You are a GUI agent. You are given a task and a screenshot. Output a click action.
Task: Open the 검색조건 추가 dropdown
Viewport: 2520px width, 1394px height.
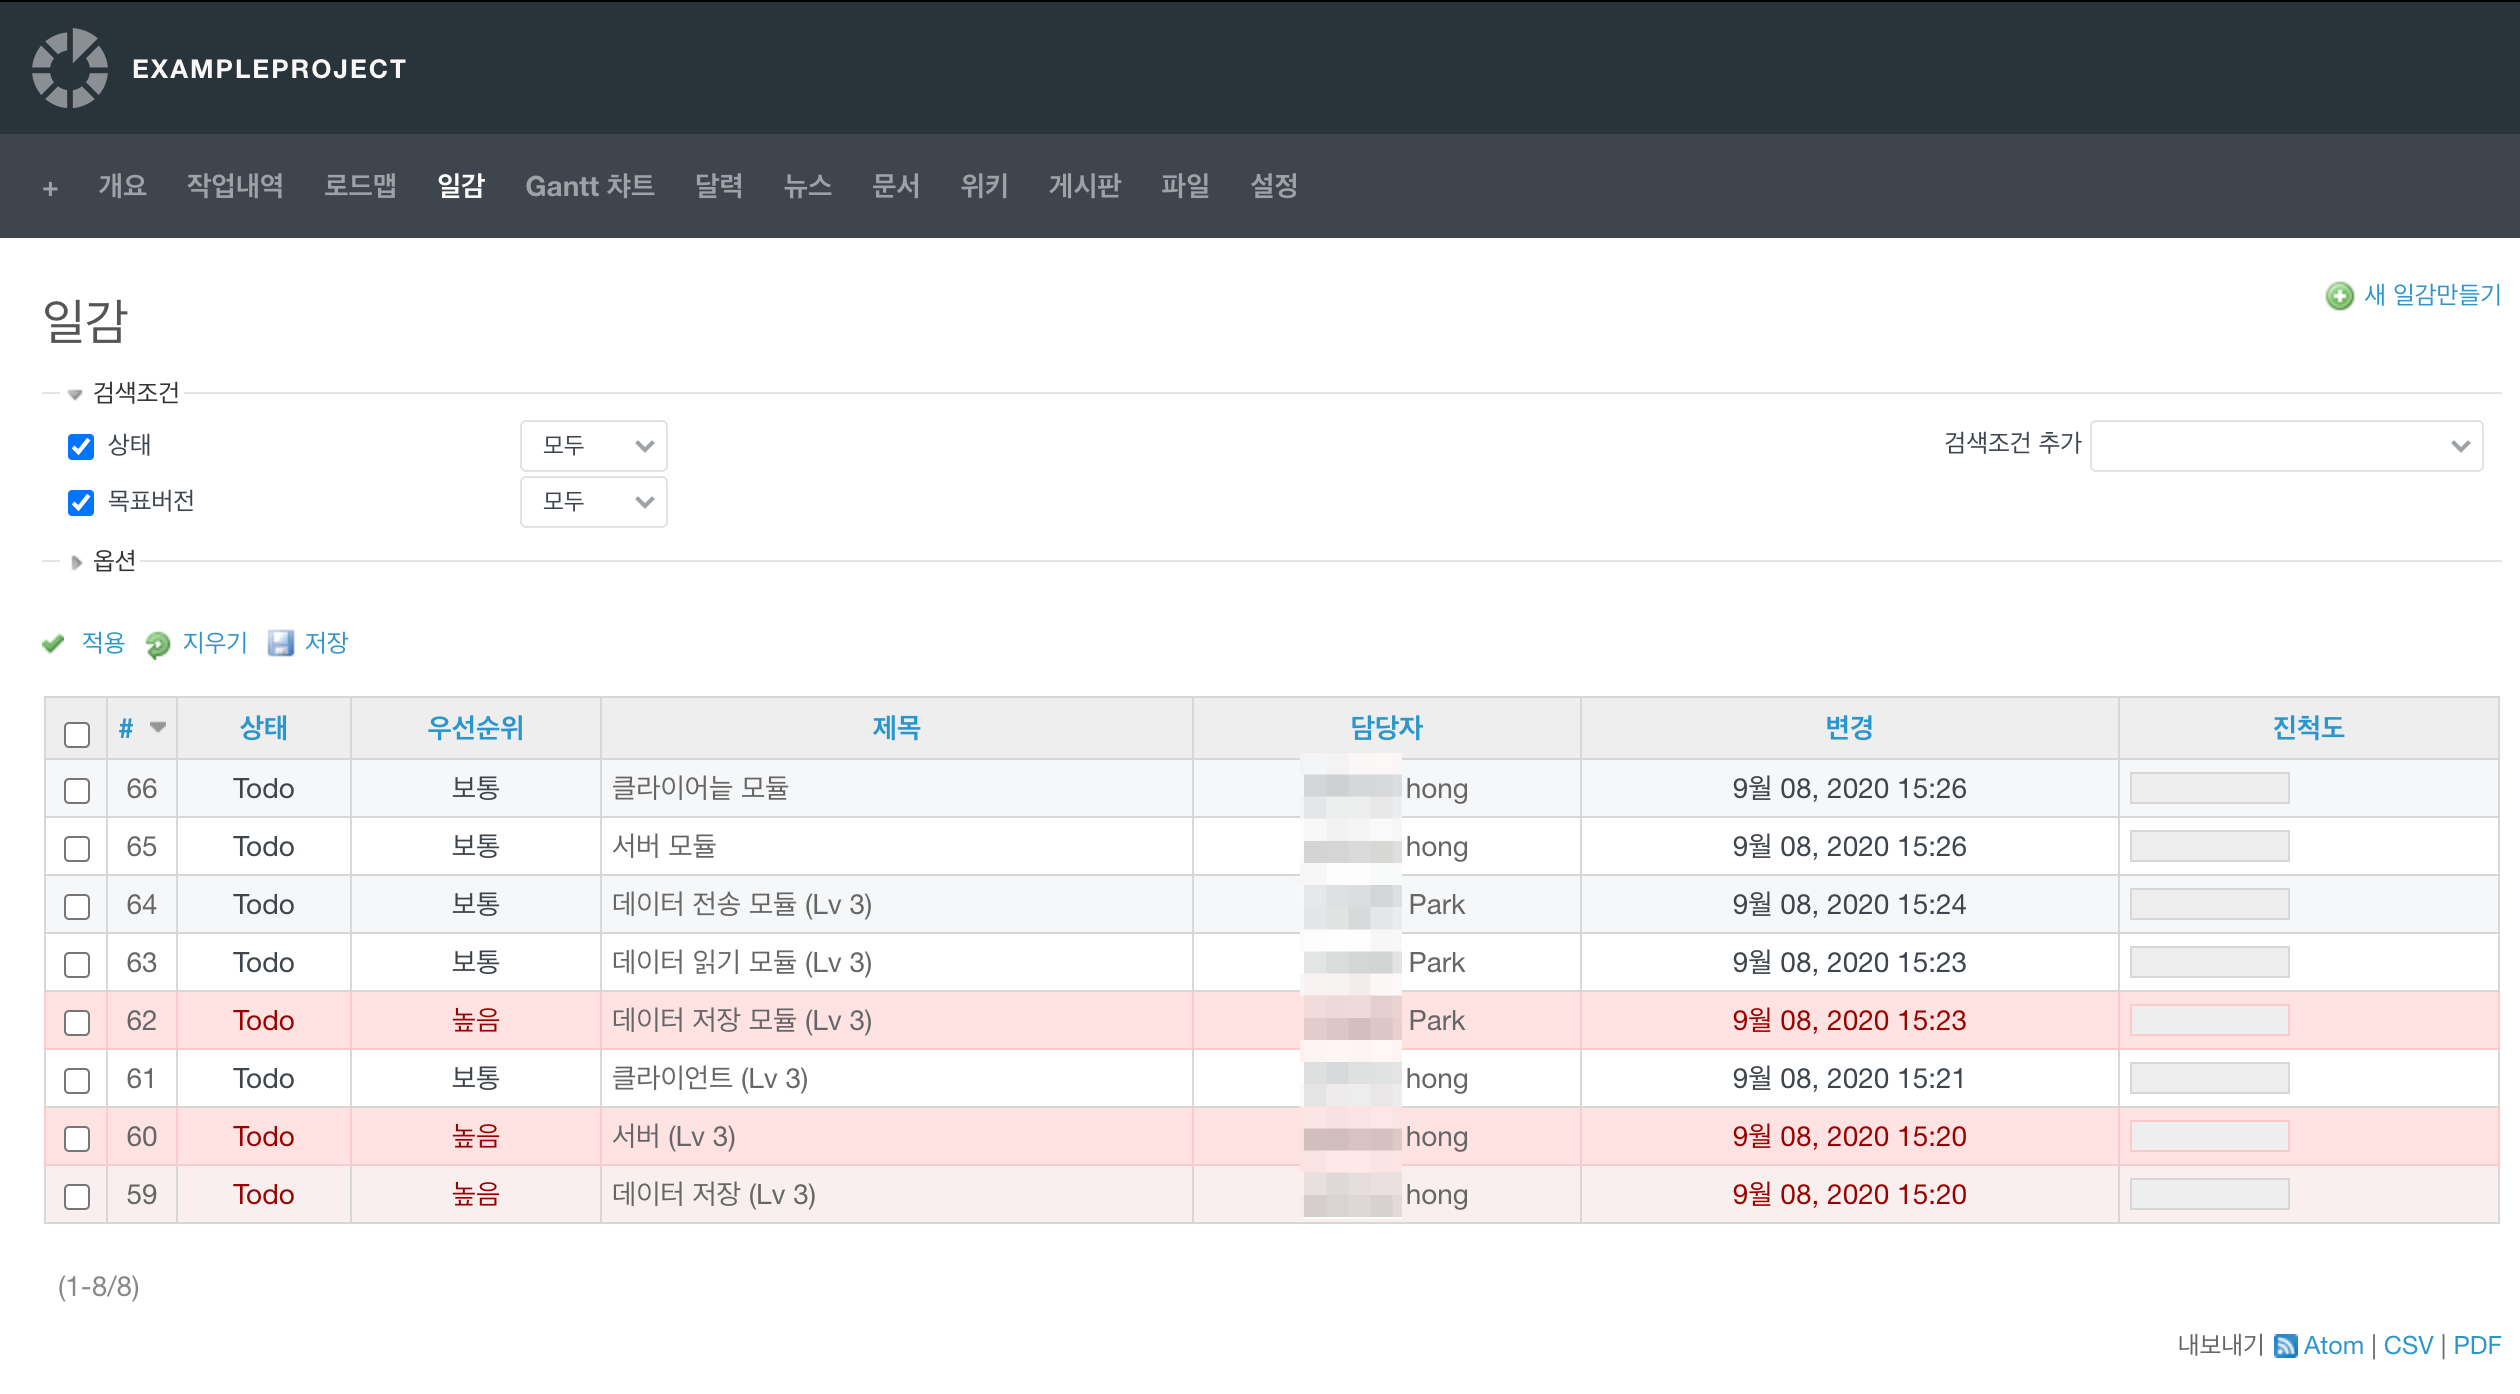(x=2286, y=446)
